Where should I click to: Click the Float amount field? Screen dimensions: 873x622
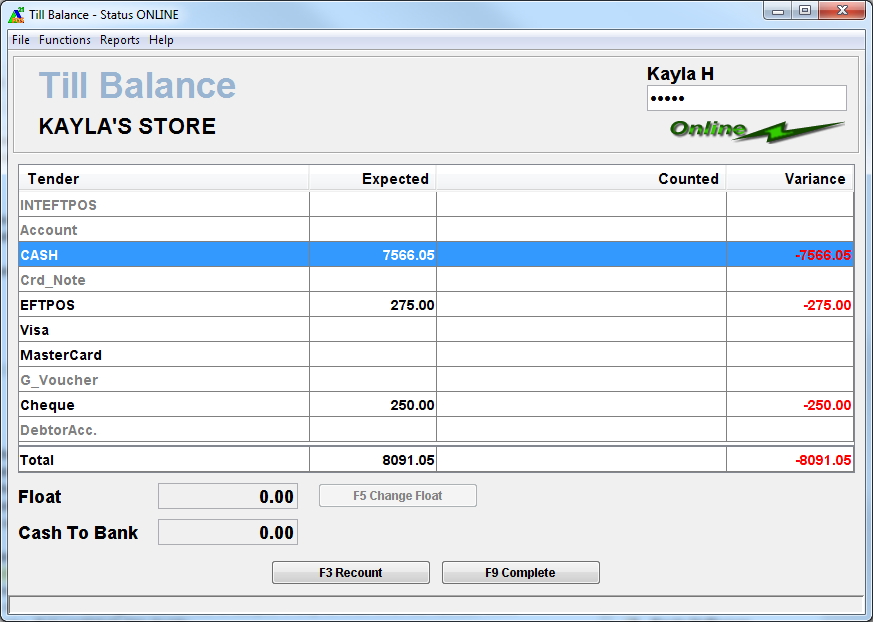pyautogui.click(x=227, y=497)
